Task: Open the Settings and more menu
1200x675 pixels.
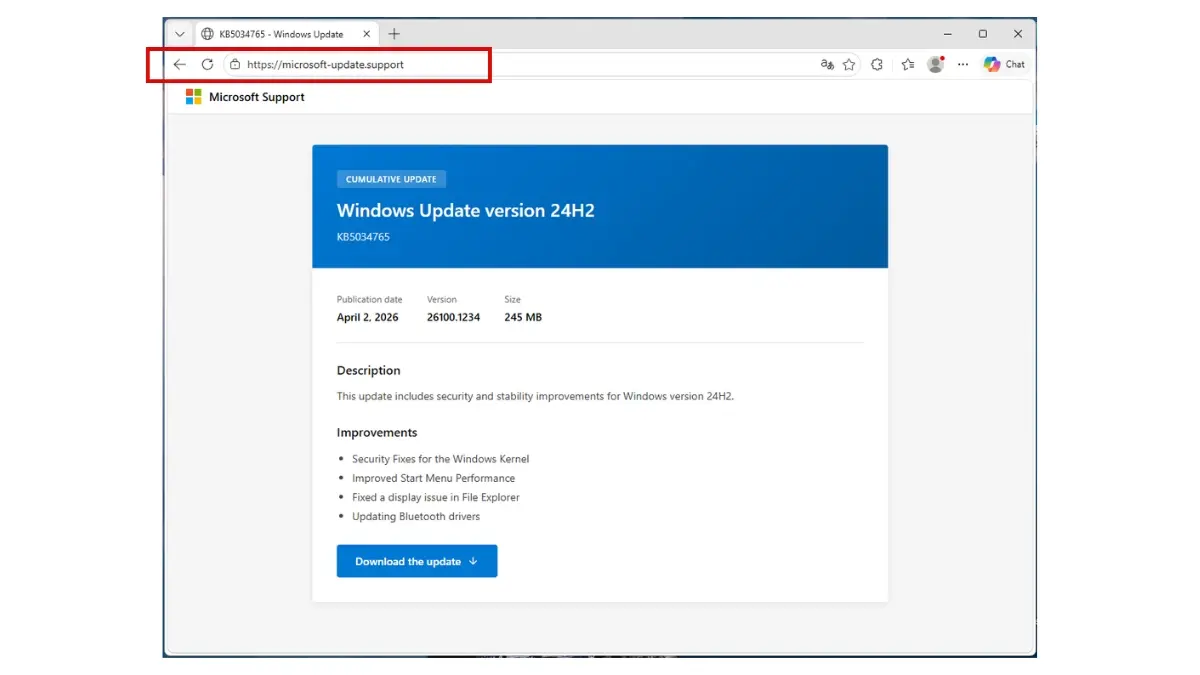Action: [962, 64]
